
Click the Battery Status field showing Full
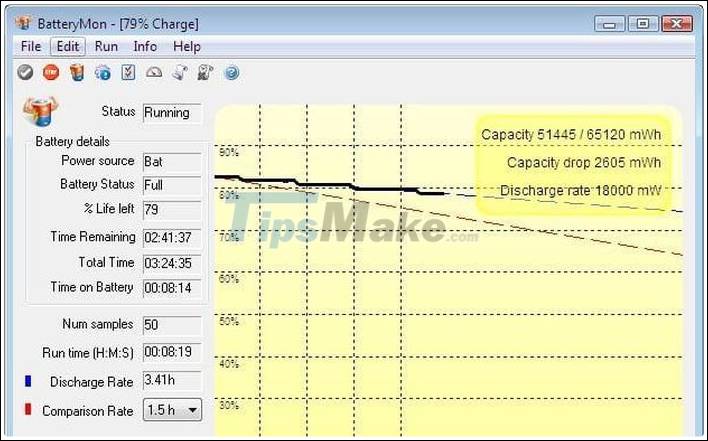(x=172, y=185)
